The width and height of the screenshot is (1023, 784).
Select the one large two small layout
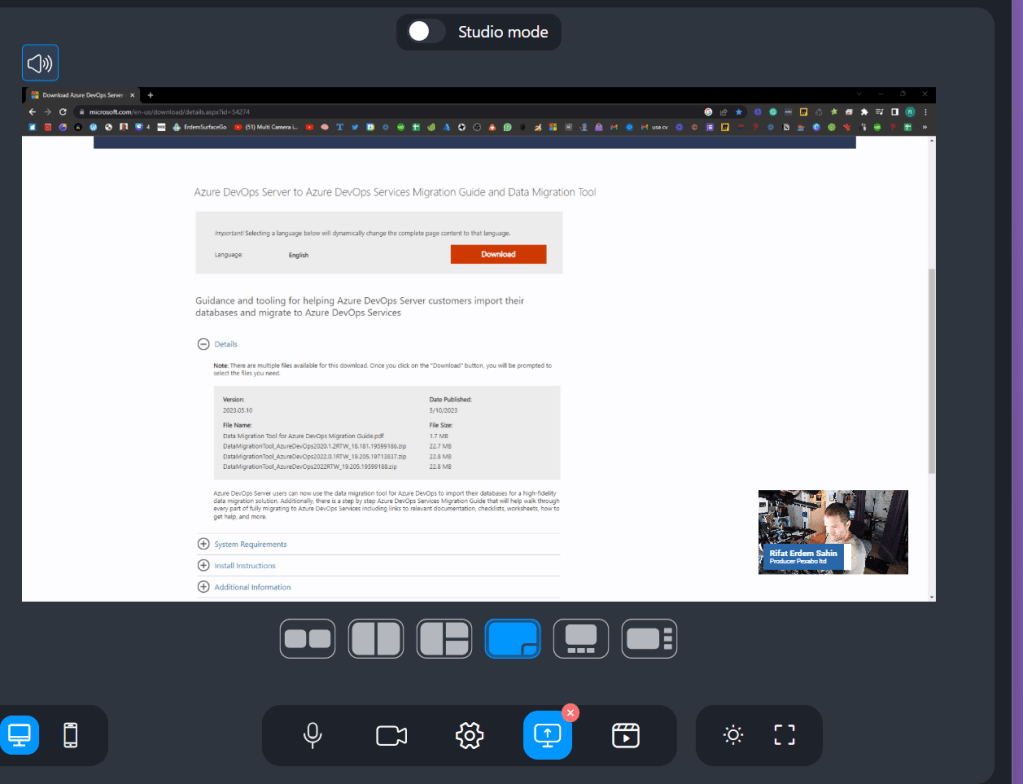tap(444, 639)
